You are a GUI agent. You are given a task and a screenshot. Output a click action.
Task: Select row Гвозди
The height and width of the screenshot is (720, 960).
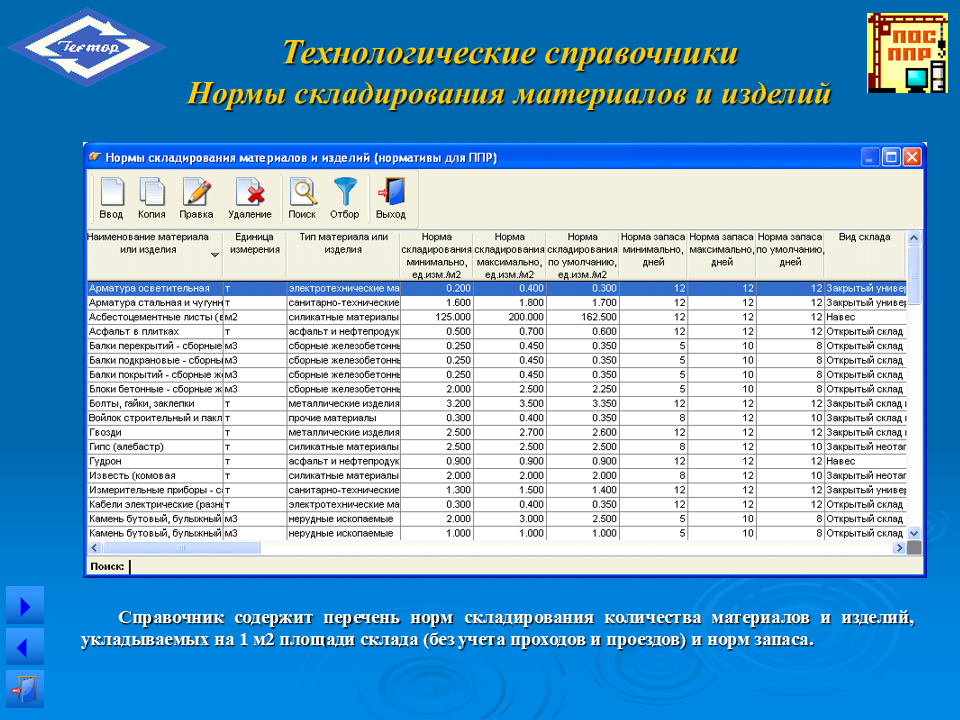coord(497,432)
